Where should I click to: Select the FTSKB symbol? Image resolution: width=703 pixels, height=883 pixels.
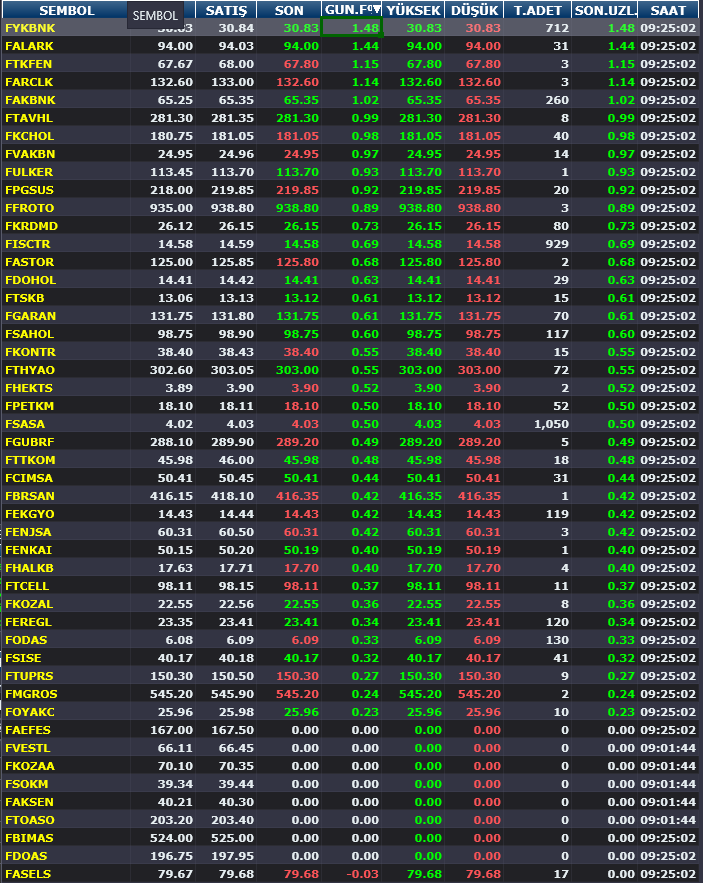point(25,298)
